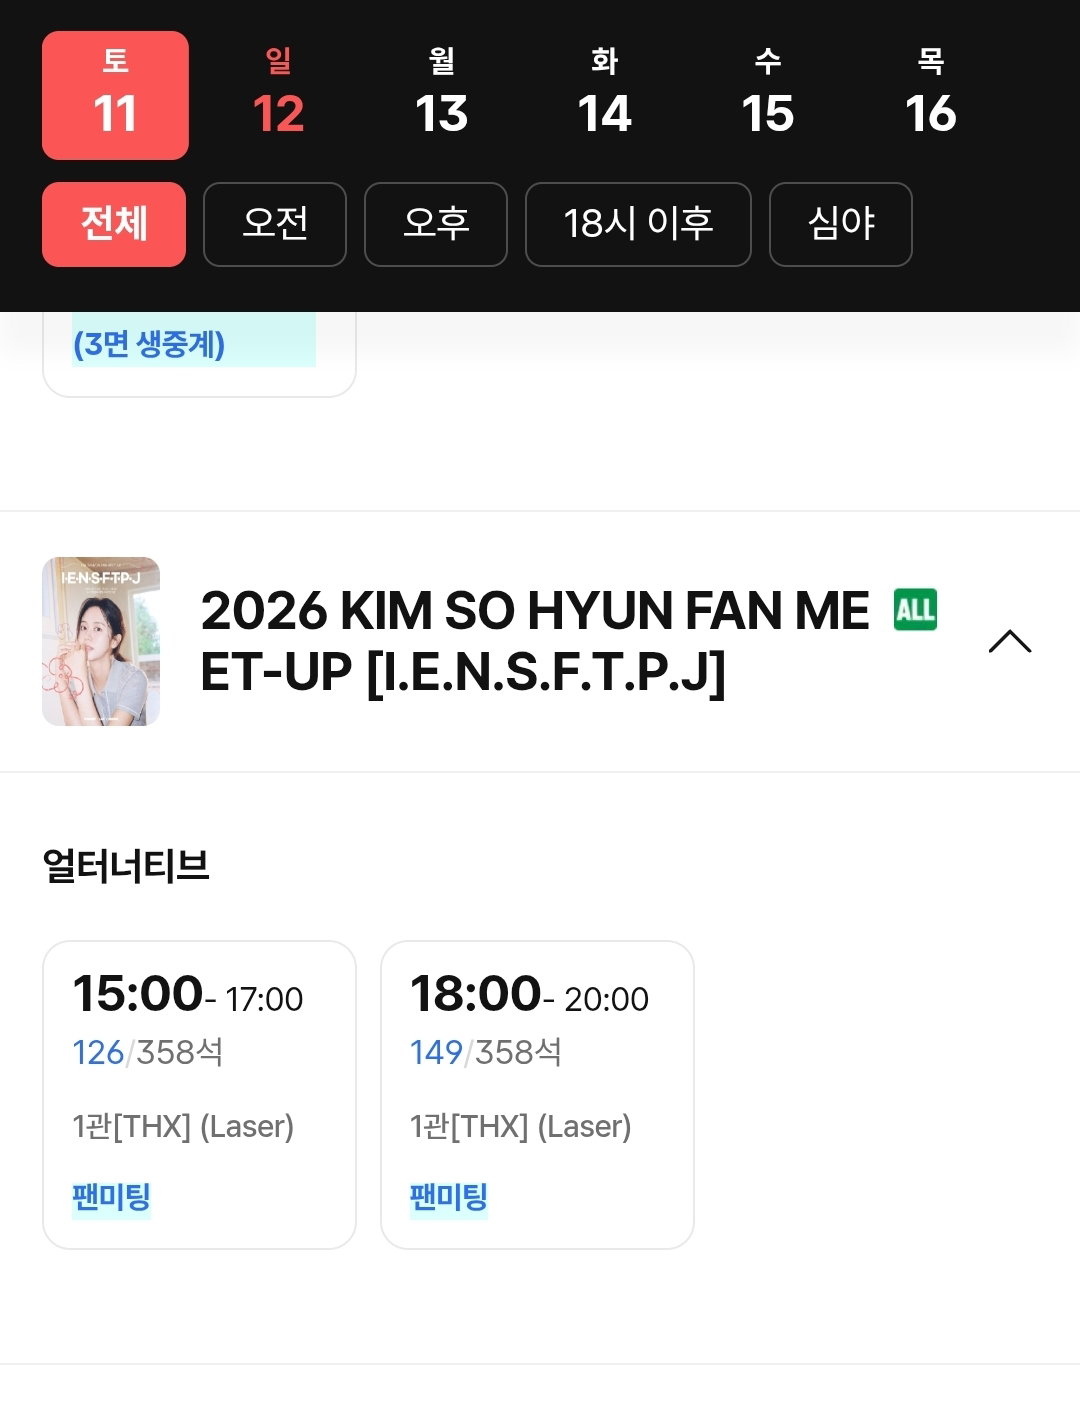Toggle the 오전 time filter
This screenshot has height=1404, width=1080.
coord(275,224)
